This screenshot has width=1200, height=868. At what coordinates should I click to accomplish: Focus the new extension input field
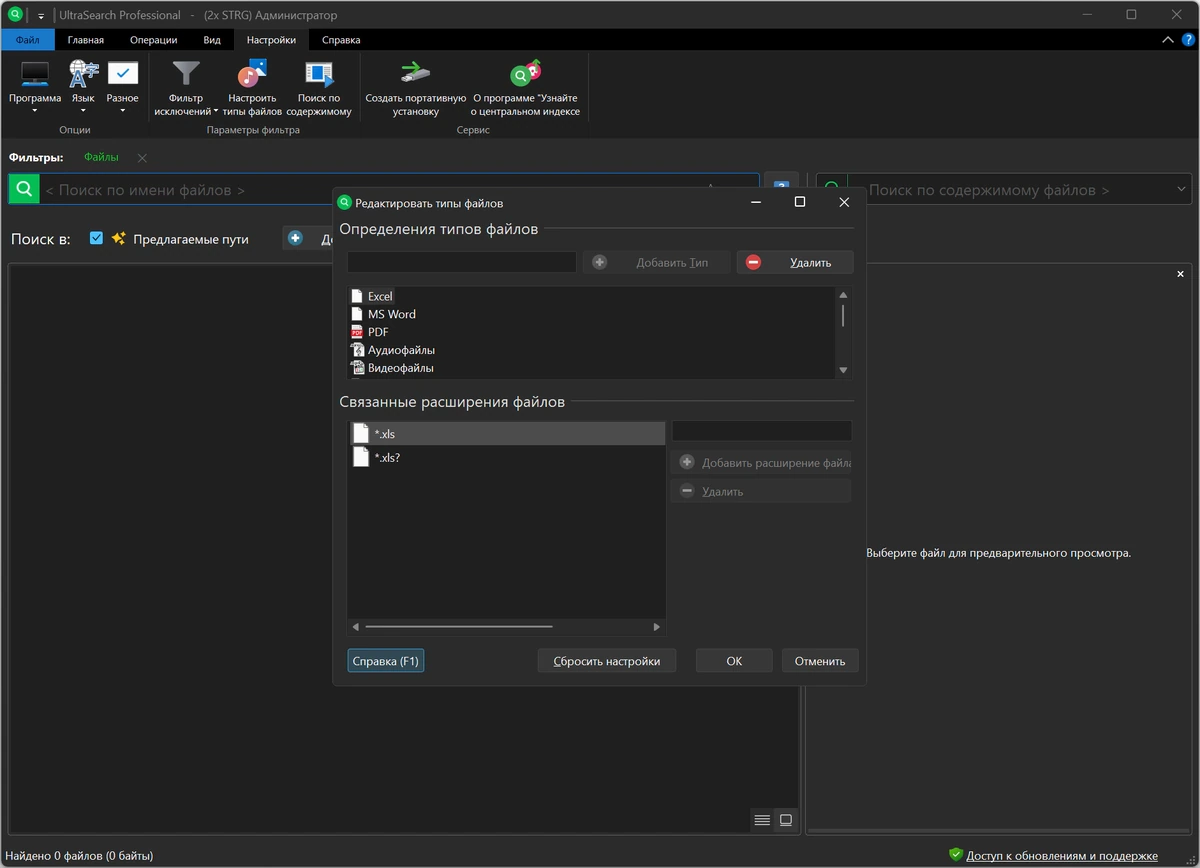[x=761, y=431]
